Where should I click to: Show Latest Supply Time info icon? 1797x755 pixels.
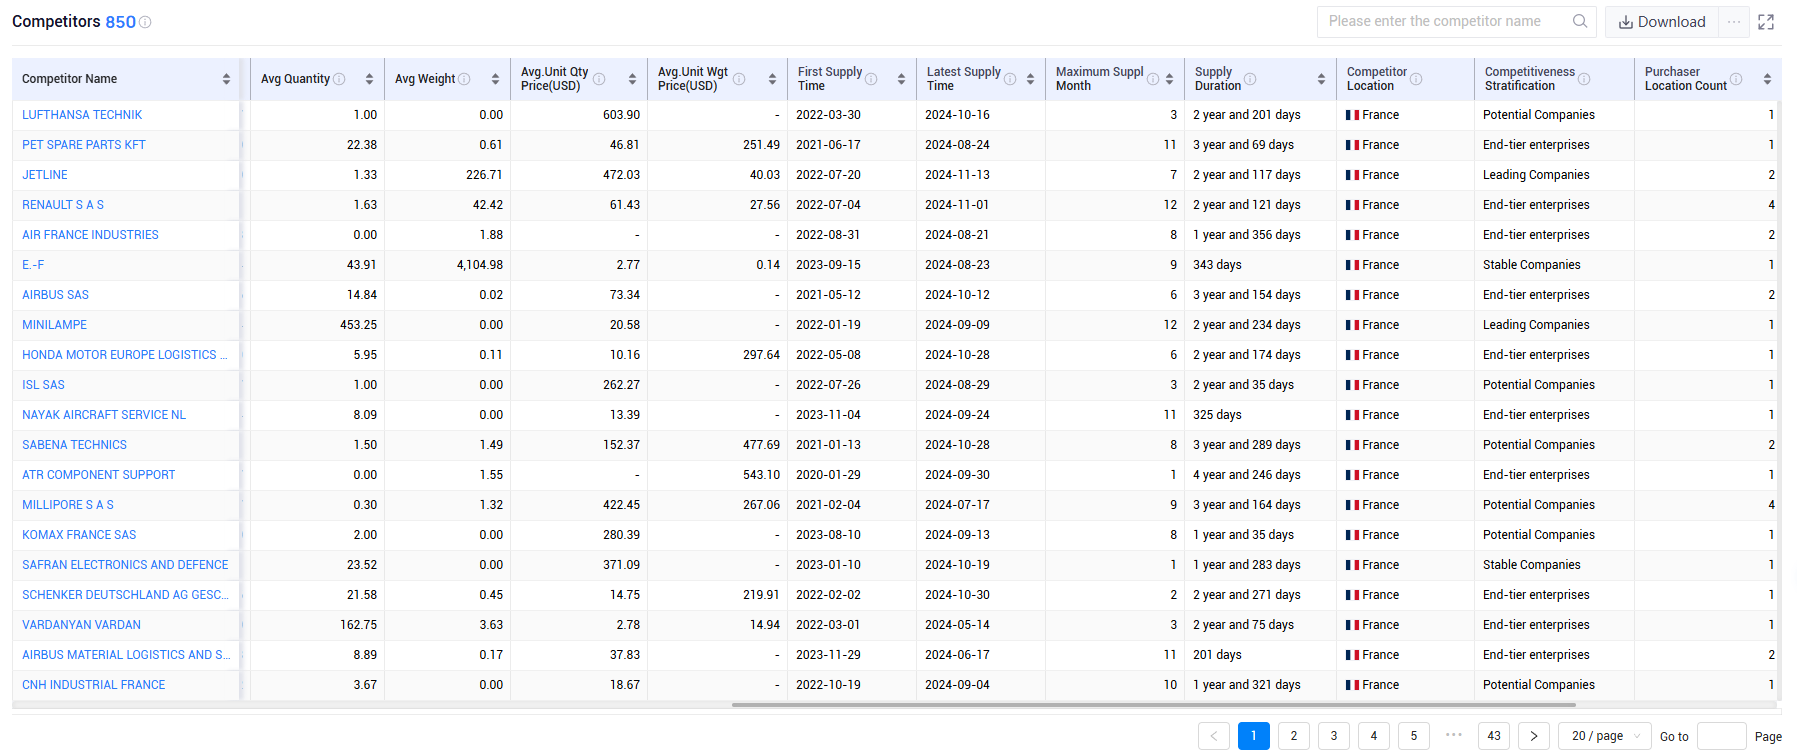[x=1010, y=79]
